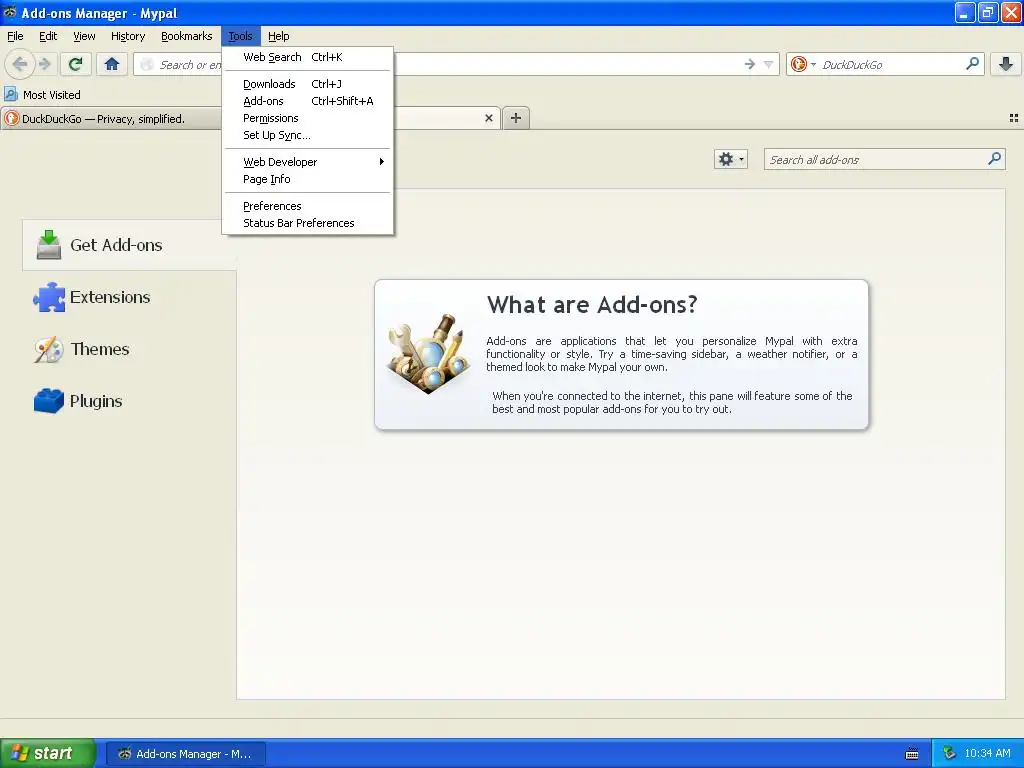Choose Status Bar Preferences menu item
Image resolution: width=1024 pixels, height=768 pixels.
coord(308,223)
